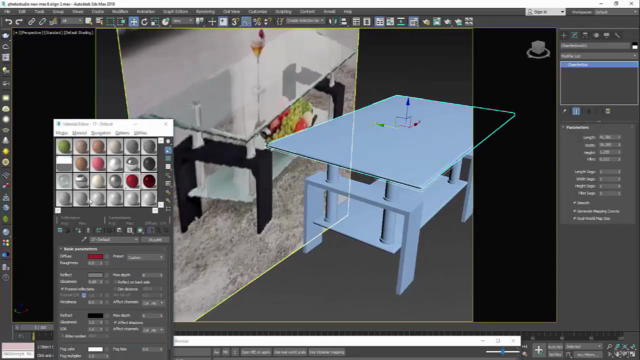Open Utilities menu in Material Editor
Viewport: 640px width, 360px height.
point(140,133)
